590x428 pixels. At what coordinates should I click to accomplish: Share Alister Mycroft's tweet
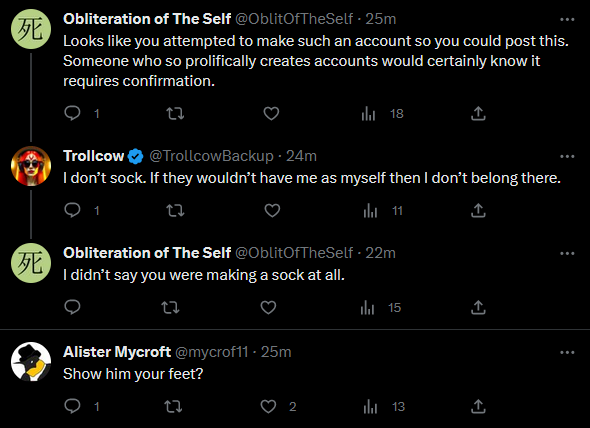478,407
